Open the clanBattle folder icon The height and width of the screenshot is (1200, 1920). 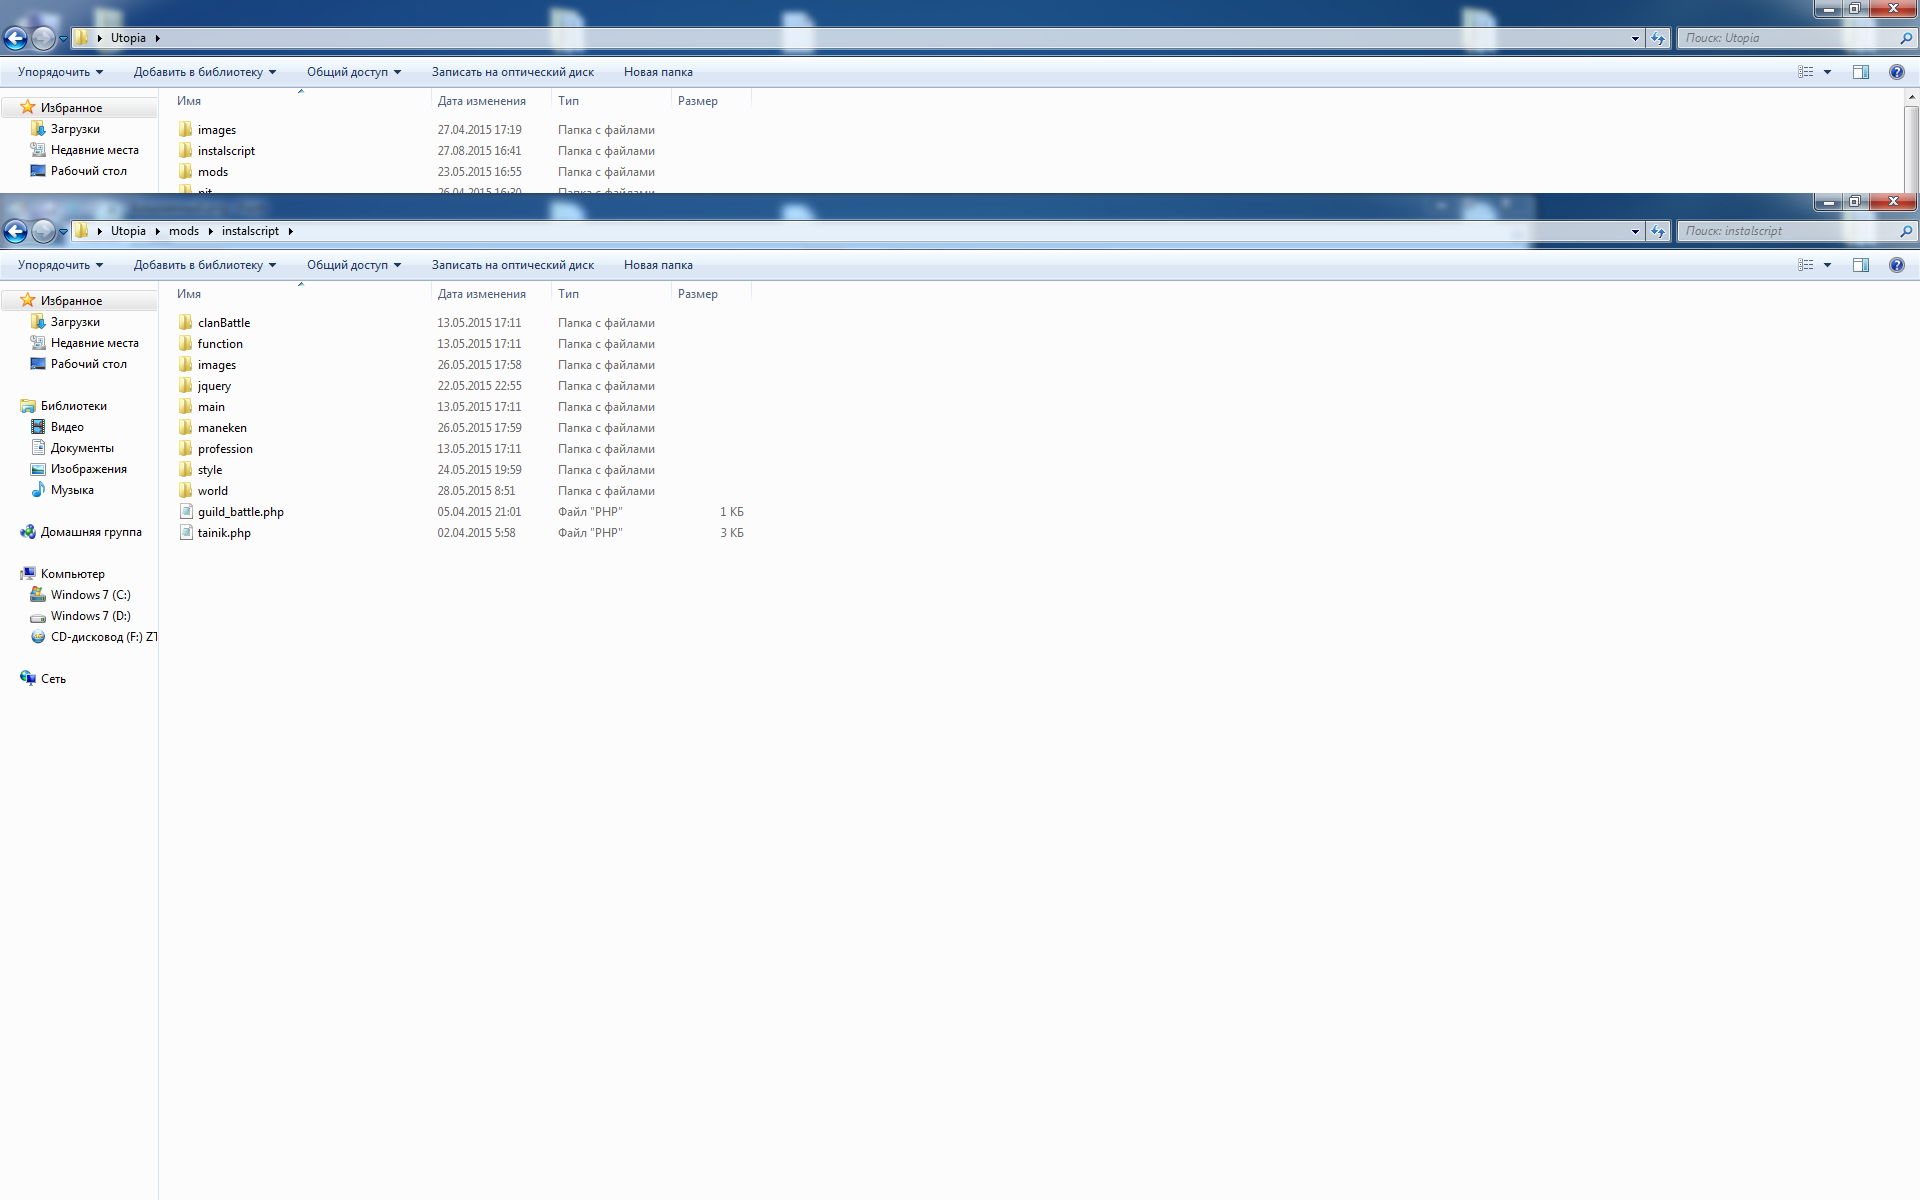[x=186, y=322]
